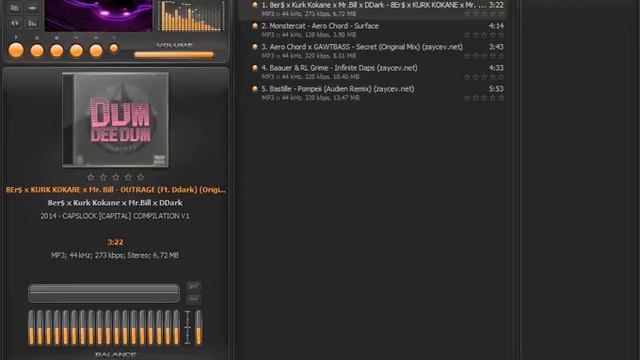
Task: Click the last rating star on the Infinite Daps row
Action: point(501,77)
